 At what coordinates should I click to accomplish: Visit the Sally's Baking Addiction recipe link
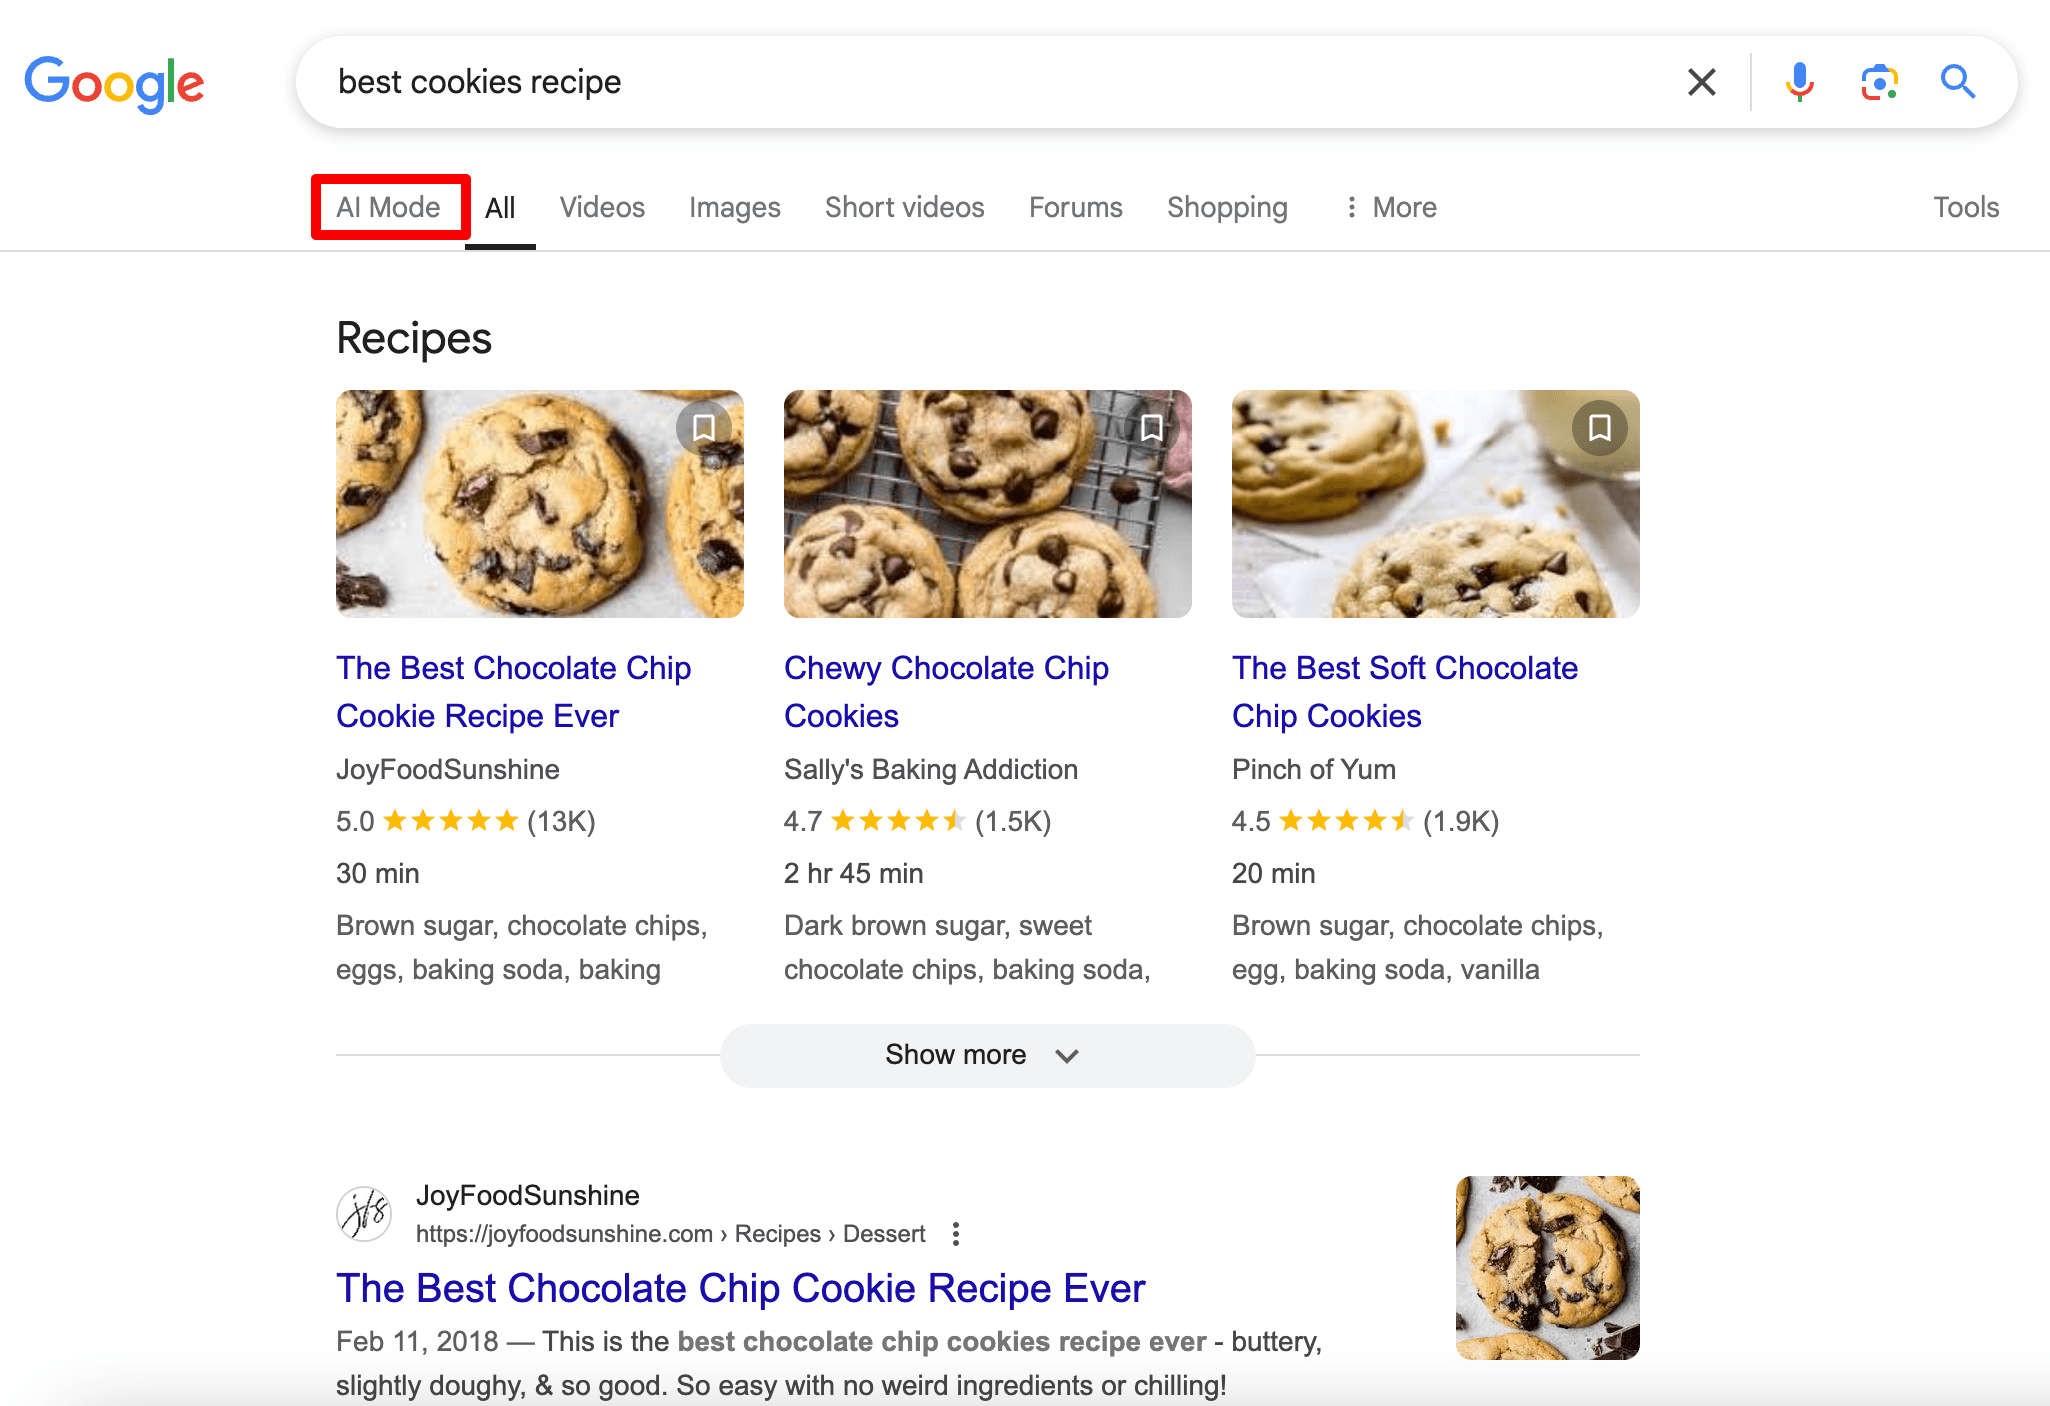946,691
